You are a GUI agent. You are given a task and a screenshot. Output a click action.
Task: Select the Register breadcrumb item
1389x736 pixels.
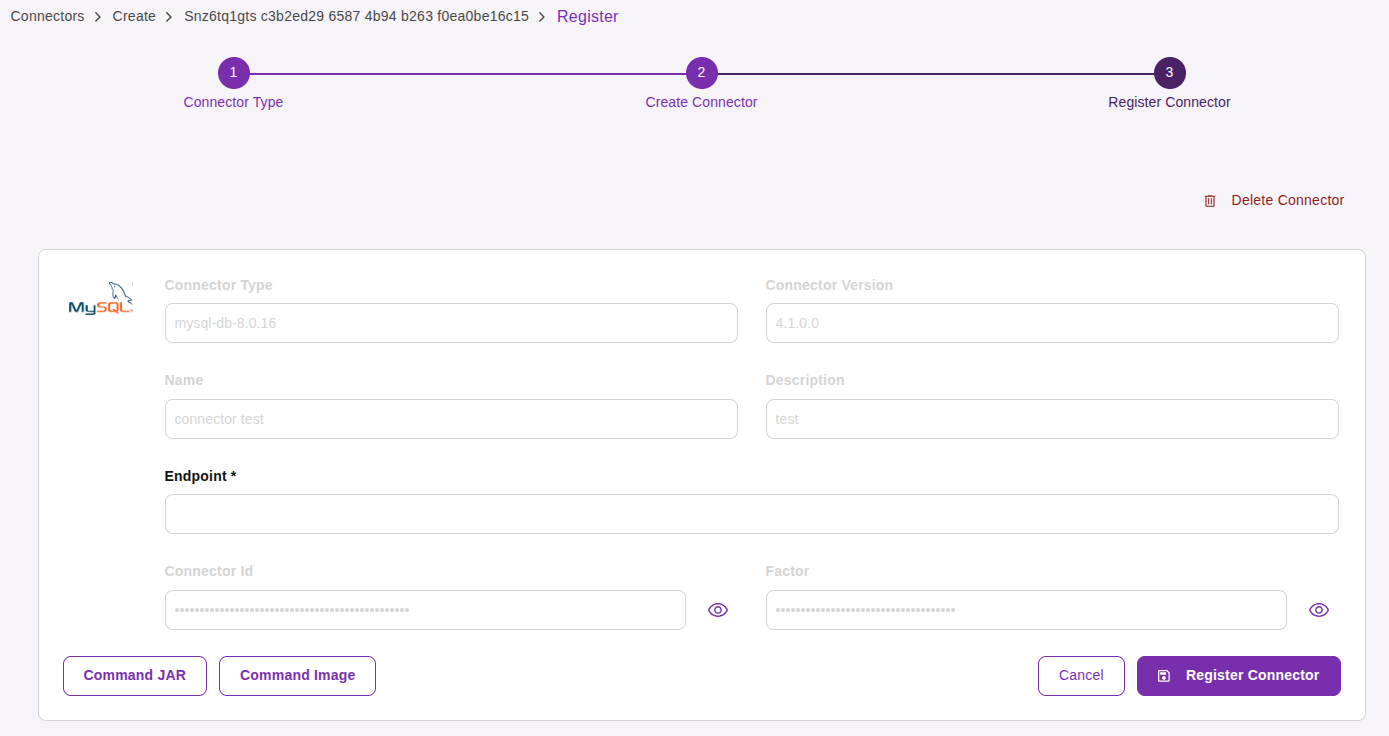[587, 16]
